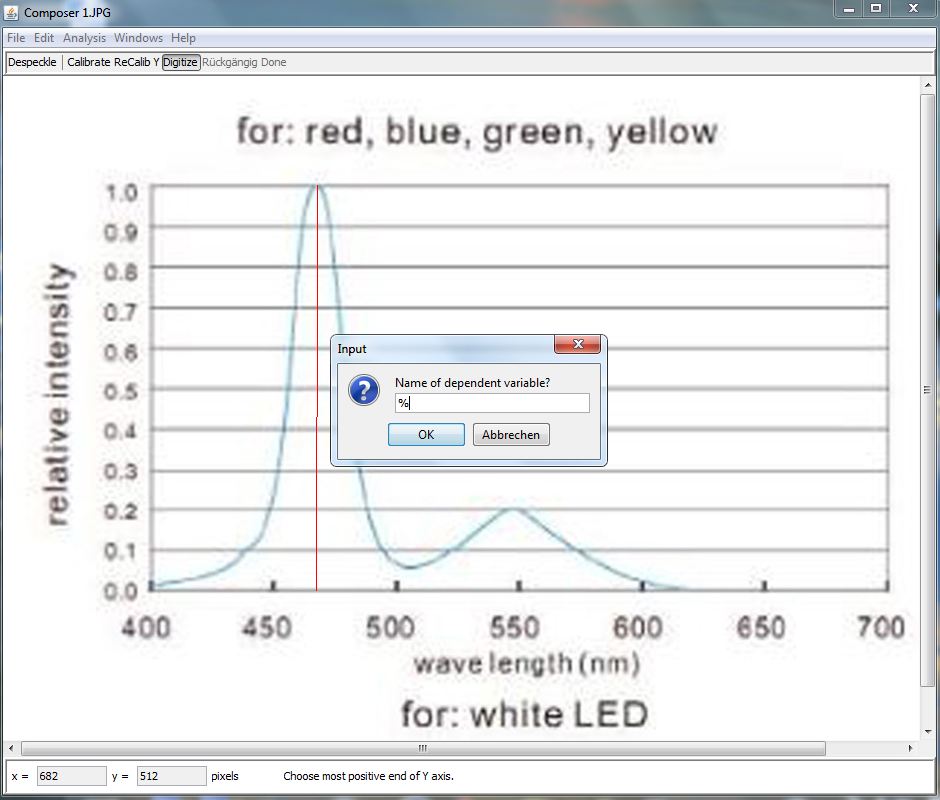Viewport: 940px width, 800px height.
Task: Open the Windows menu
Action: pyautogui.click(x=138, y=38)
